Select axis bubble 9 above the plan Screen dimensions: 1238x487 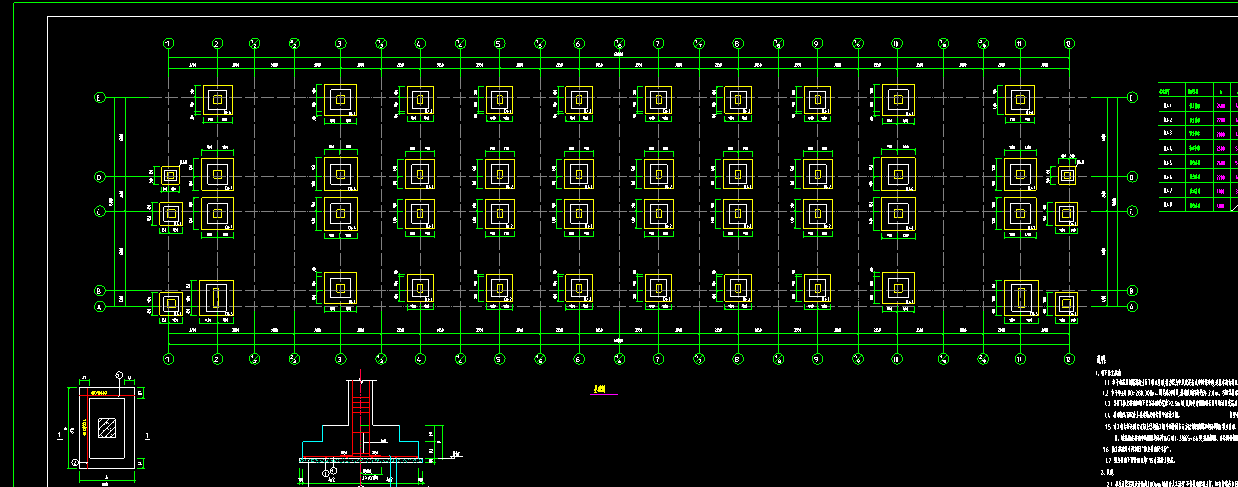point(817,44)
